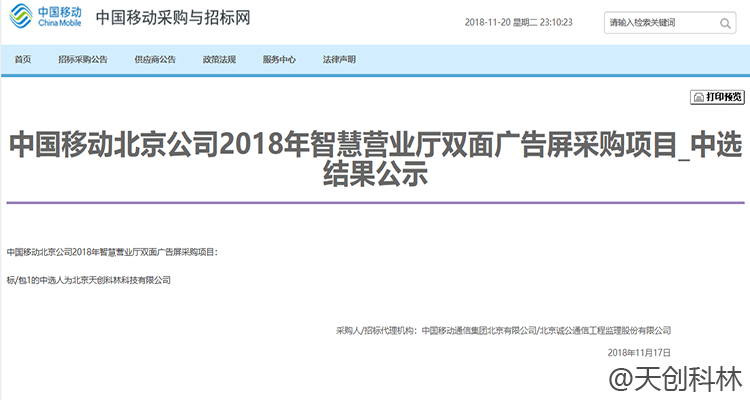Click the keyword search input field
750x400 pixels.
coord(670,22)
